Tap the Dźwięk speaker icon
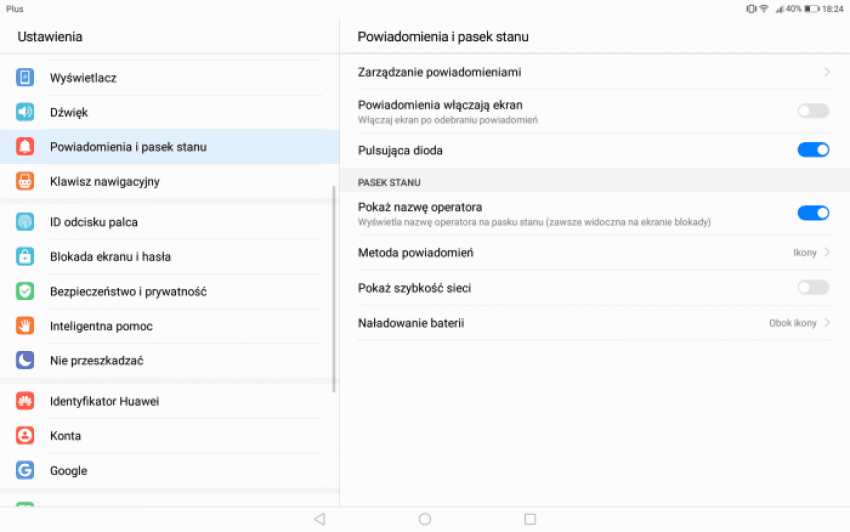The width and height of the screenshot is (850, 532). point(25,112)
